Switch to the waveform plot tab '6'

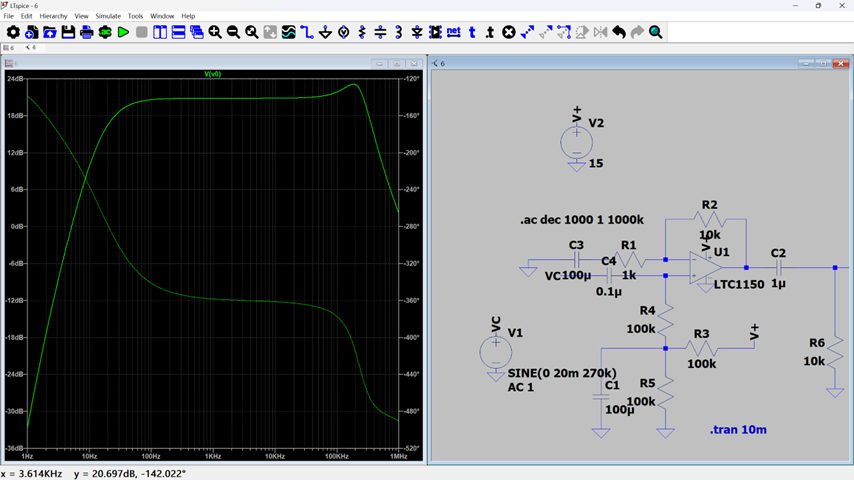click(9, 48)
